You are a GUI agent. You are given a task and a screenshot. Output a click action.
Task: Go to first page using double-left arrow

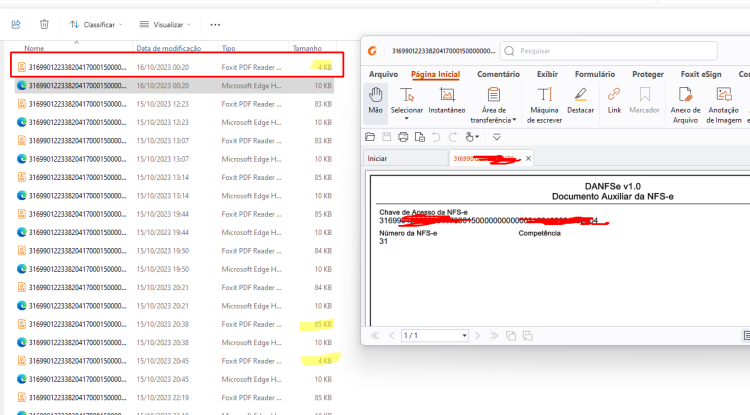pos(375,336)
